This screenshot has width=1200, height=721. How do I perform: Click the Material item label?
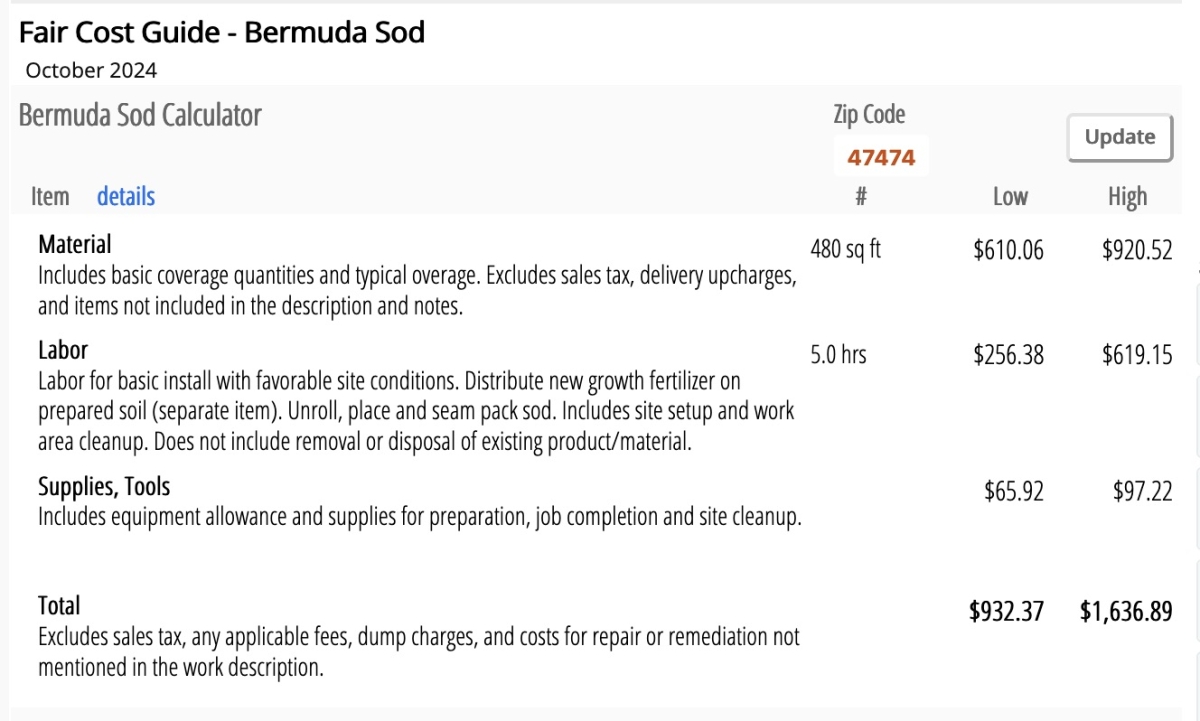click(x=75, y=244)
